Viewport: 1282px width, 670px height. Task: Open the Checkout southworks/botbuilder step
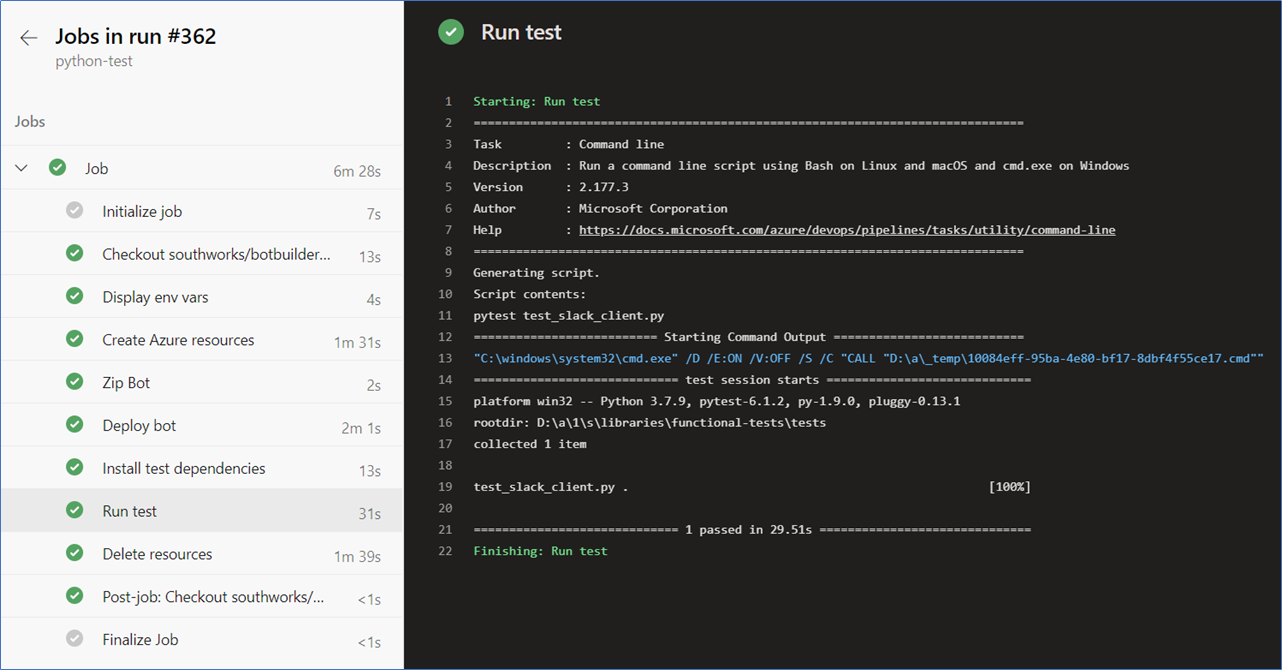pos(201,254)
